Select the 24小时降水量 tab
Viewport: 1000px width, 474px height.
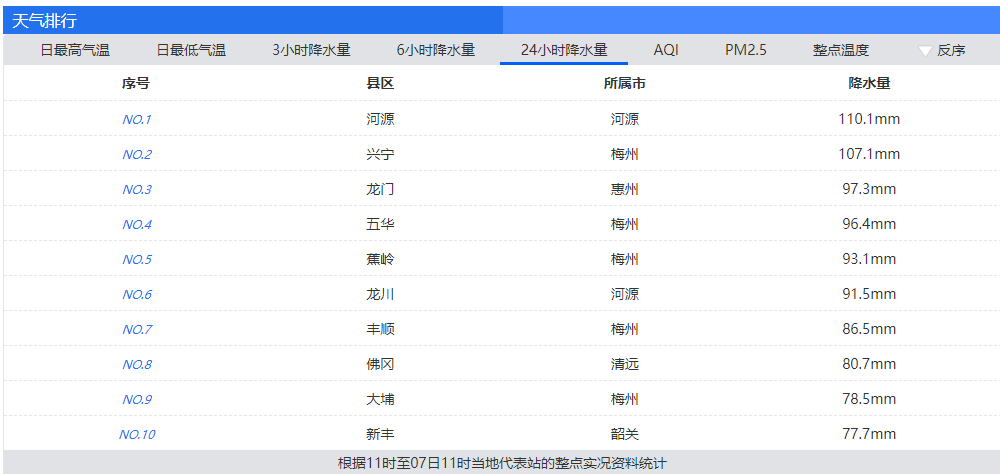pos(563,50)
